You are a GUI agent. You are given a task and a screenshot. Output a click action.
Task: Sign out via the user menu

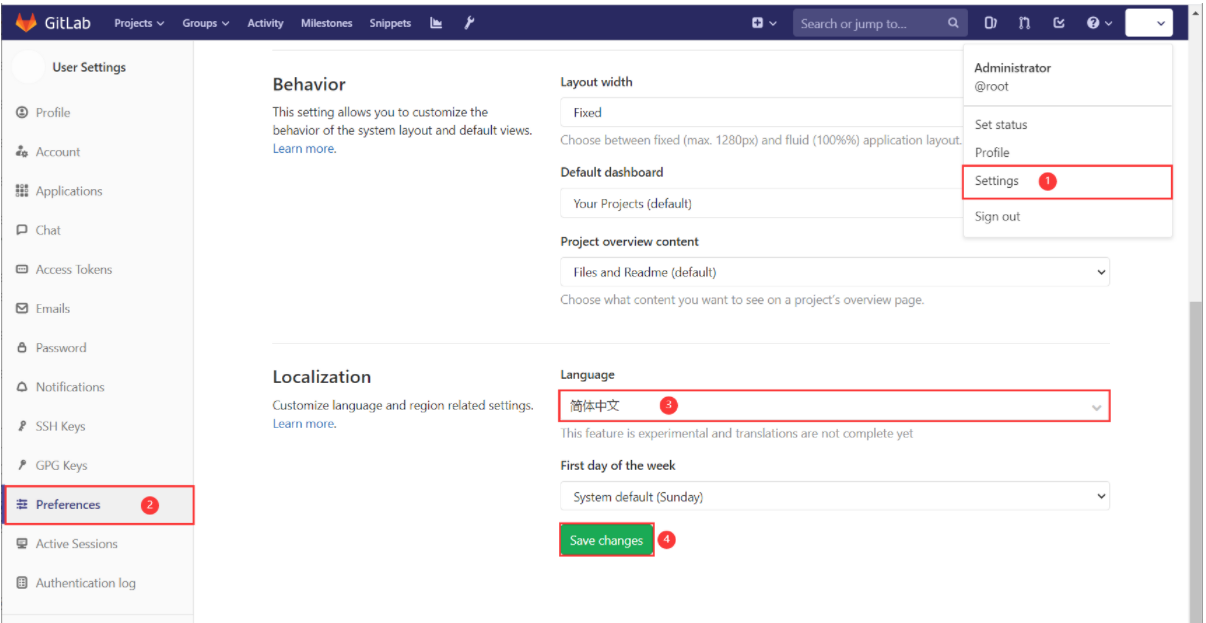pos(997,216)
